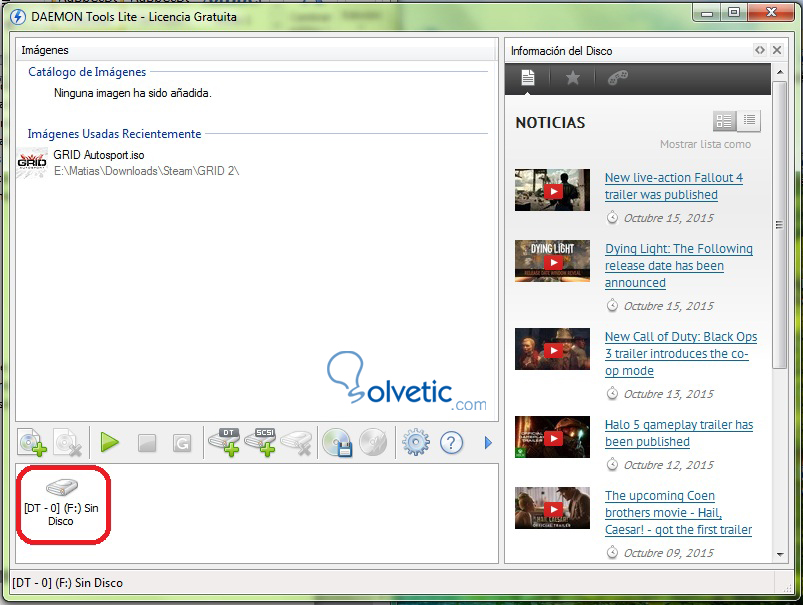Click the Octubre 12, 2015 date
Viewport: 803px width, 605px height.
click(x=668, y=465)
